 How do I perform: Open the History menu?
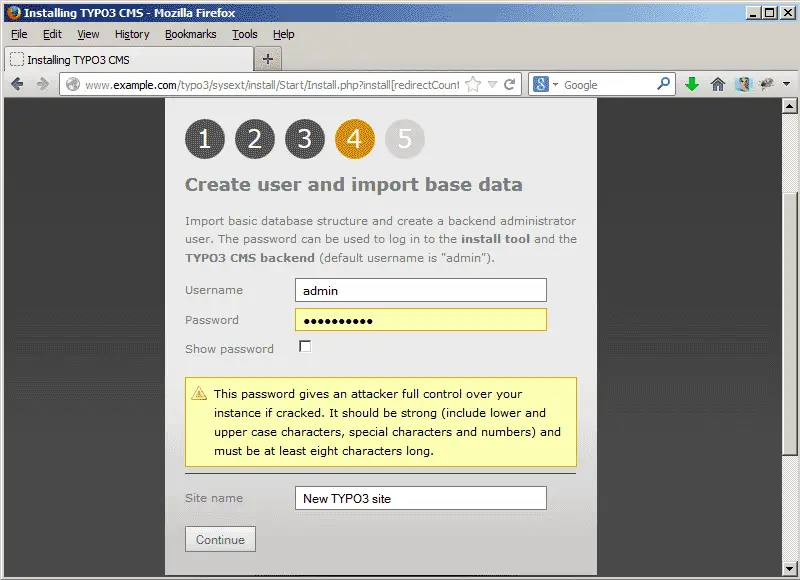(132, 34)
